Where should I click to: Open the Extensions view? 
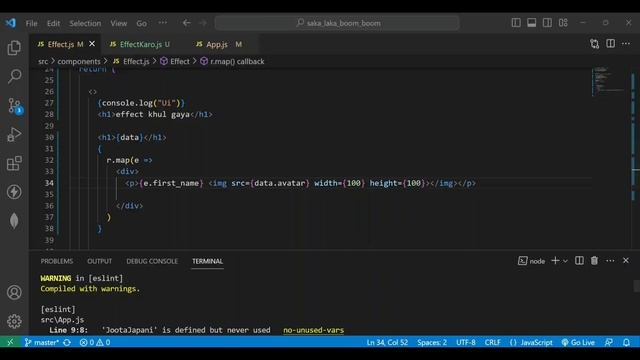point(14,163)
